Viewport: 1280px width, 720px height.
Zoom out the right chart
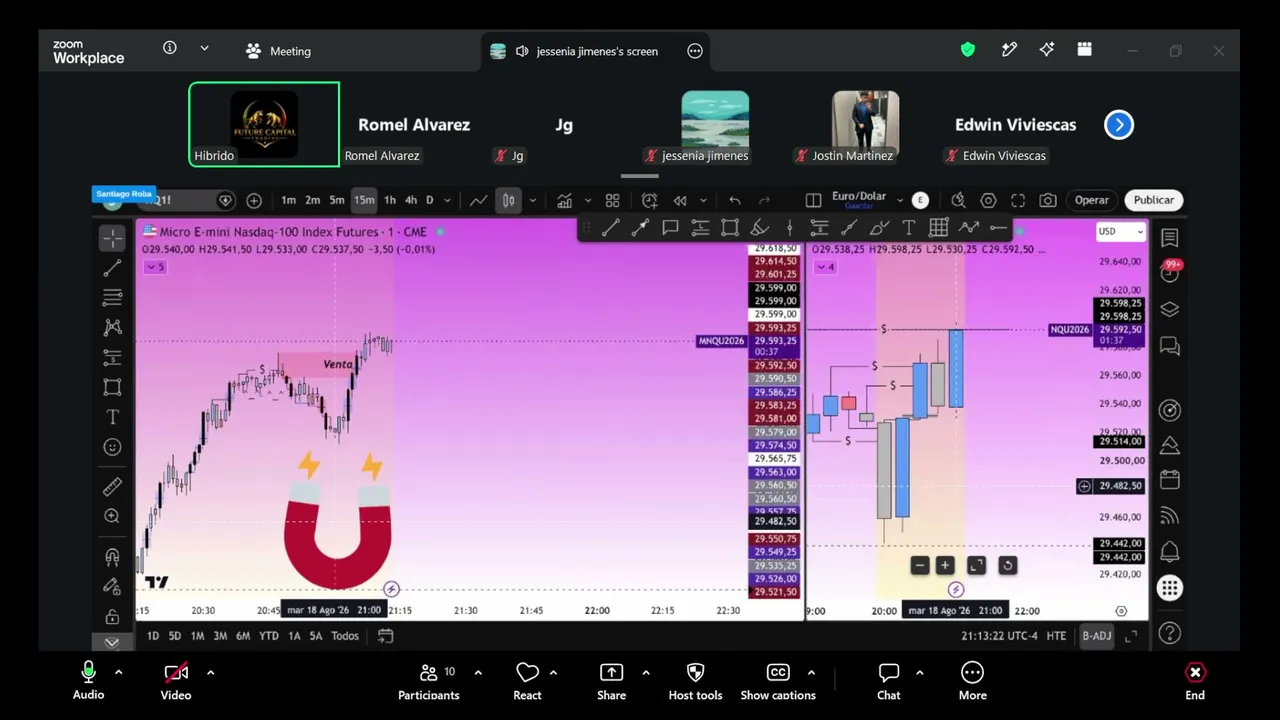pos(919,566)
